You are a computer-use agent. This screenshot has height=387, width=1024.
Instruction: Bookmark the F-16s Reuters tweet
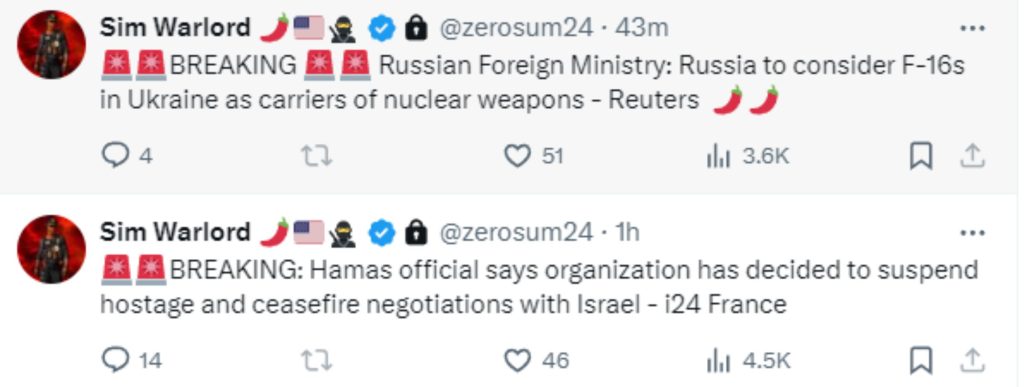click(x=921, y=156)
